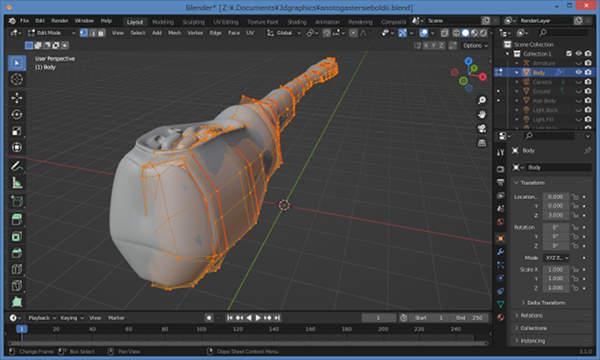Collapse the Transform panel
600x360 pixels.
tap(532, 183)
